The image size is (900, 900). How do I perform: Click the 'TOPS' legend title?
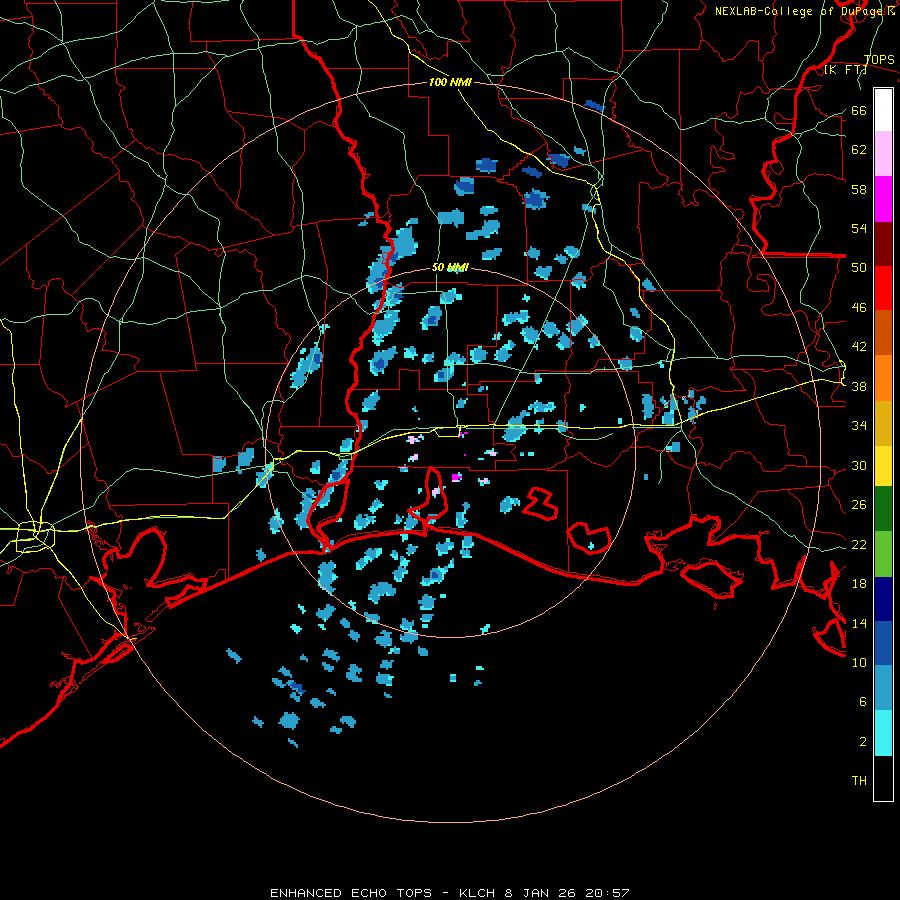coord(879,60)
